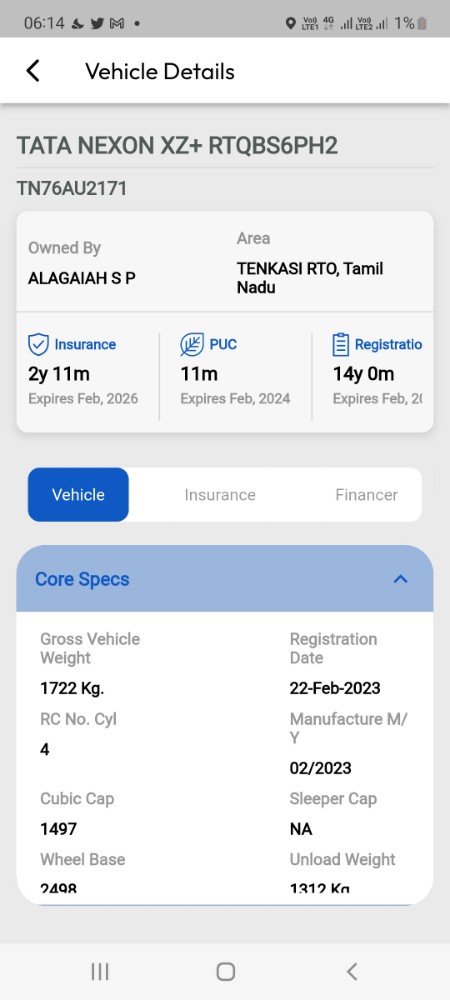Select the Vehicle tab

tap(78, 495)
